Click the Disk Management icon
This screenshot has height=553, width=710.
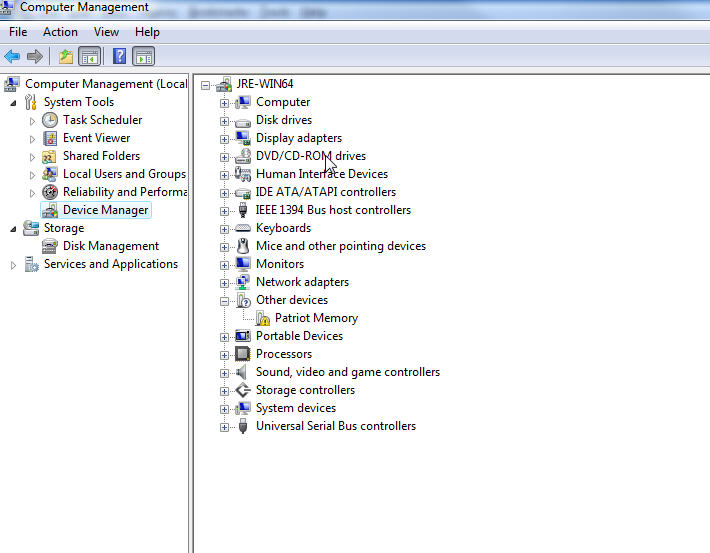(50, 246)
